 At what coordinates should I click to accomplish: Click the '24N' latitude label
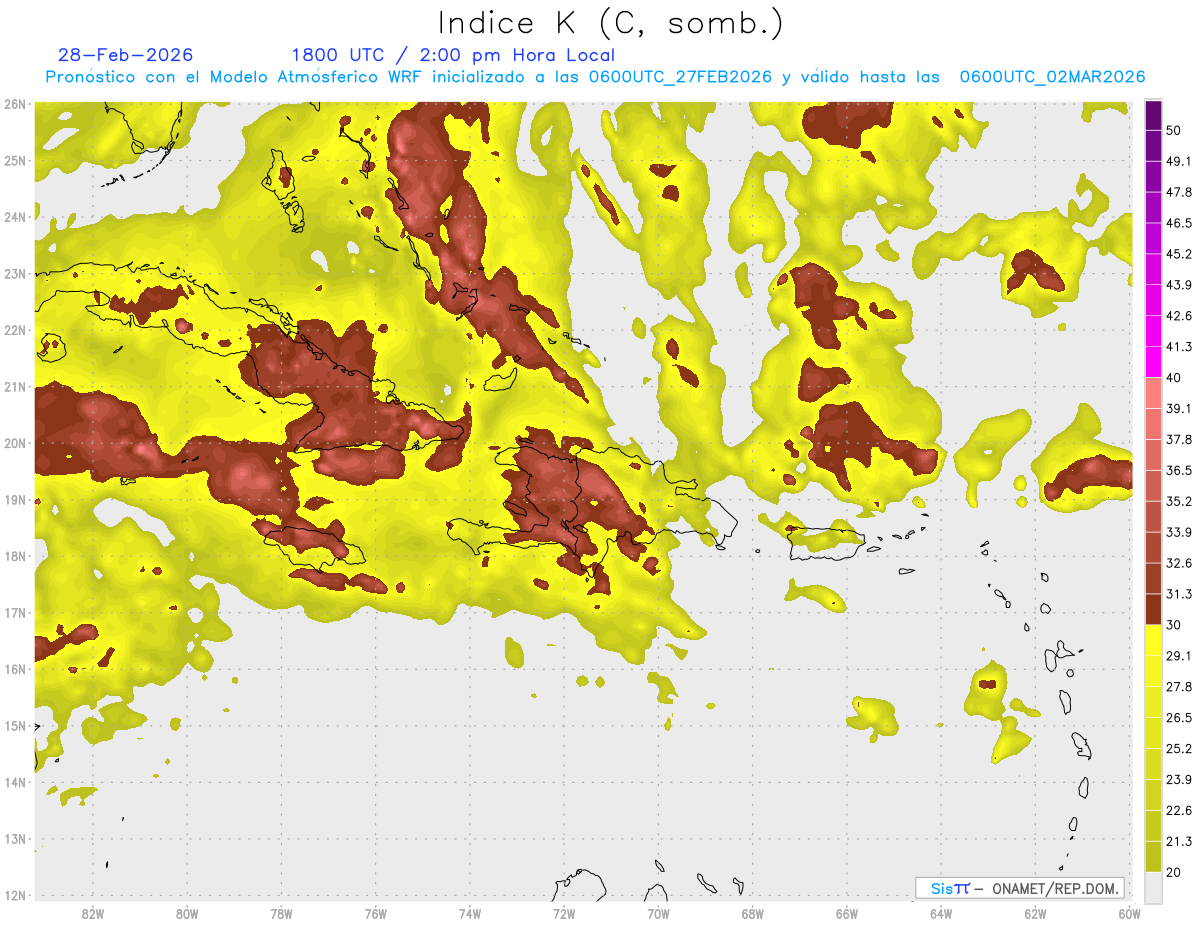coord(15,217)
